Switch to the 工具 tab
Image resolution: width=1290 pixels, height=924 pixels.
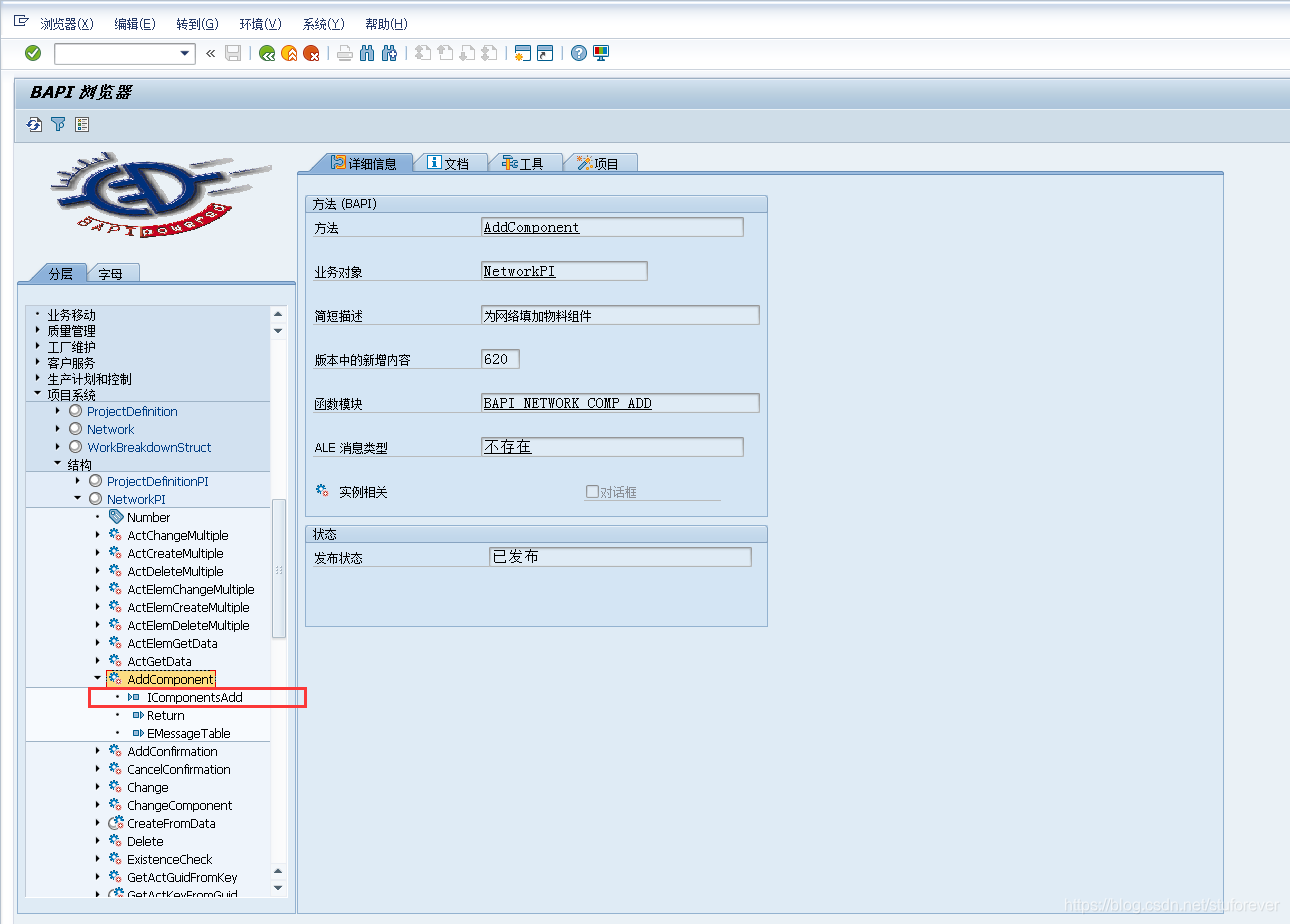coord(525,163)
